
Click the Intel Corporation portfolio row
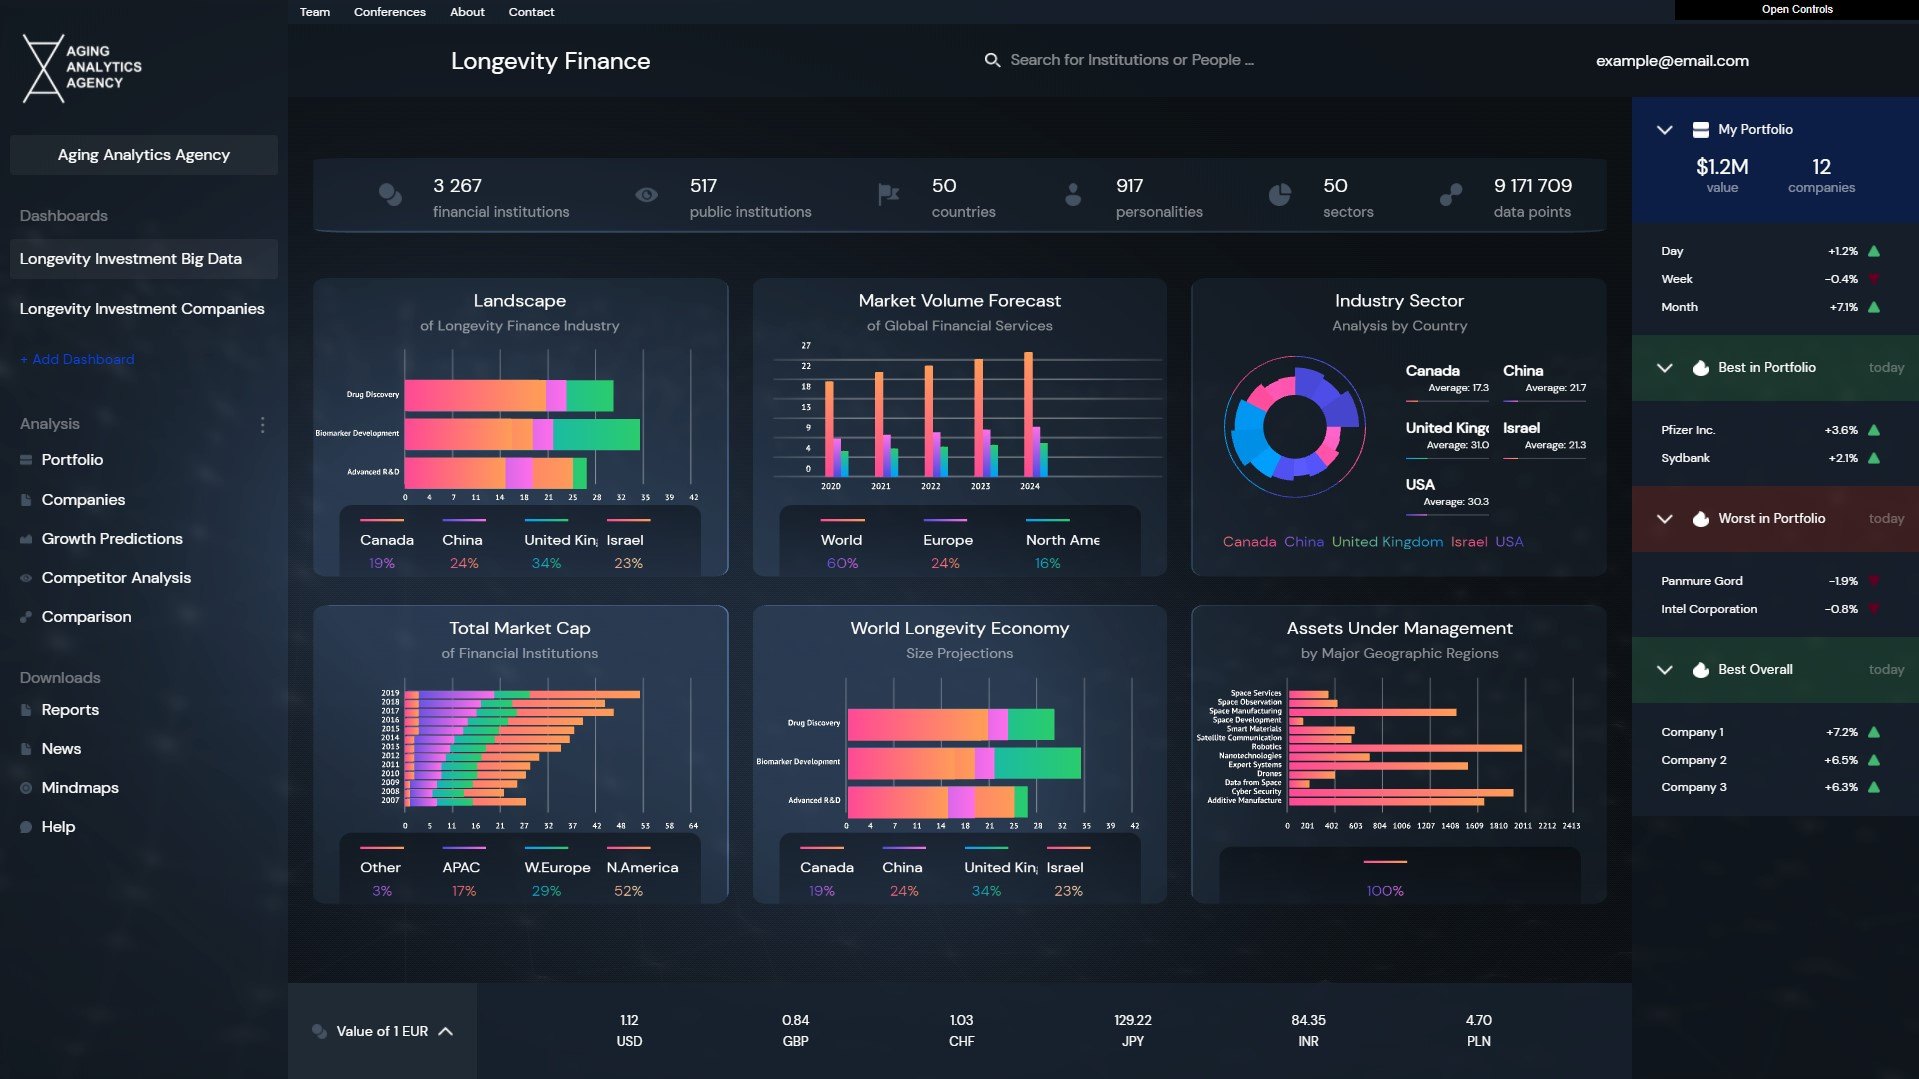pos(1771,609)
